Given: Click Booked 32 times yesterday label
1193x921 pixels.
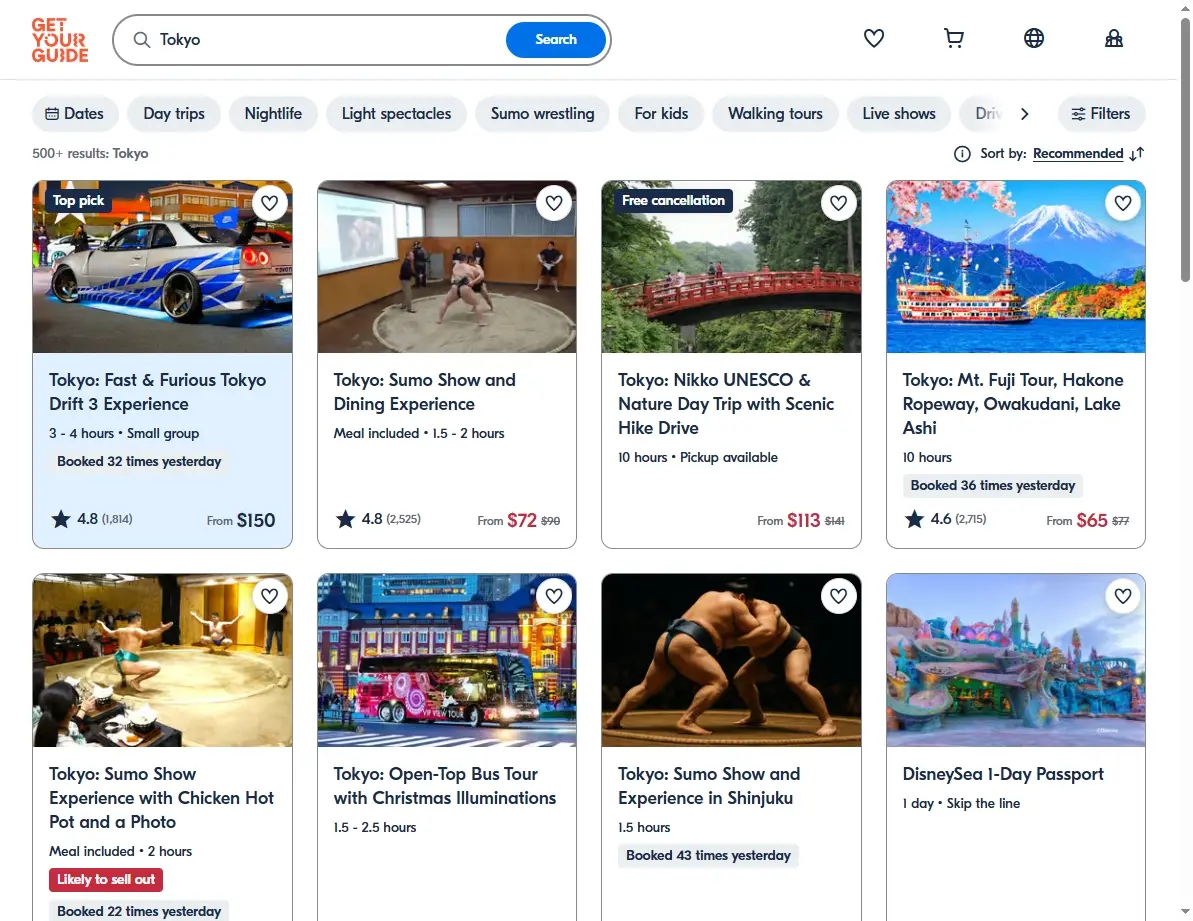Looking at the screenshot, I should [139, 462].
